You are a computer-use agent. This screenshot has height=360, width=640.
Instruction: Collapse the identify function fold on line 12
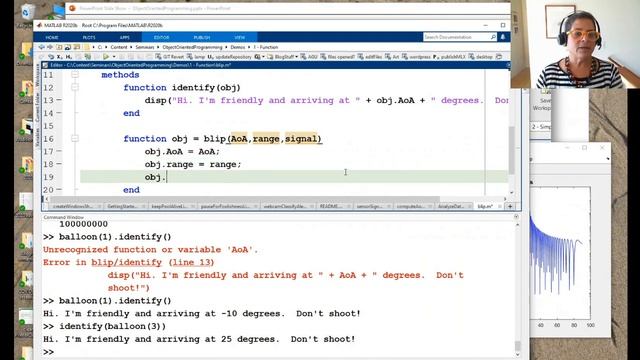click(x=75, y=87)
